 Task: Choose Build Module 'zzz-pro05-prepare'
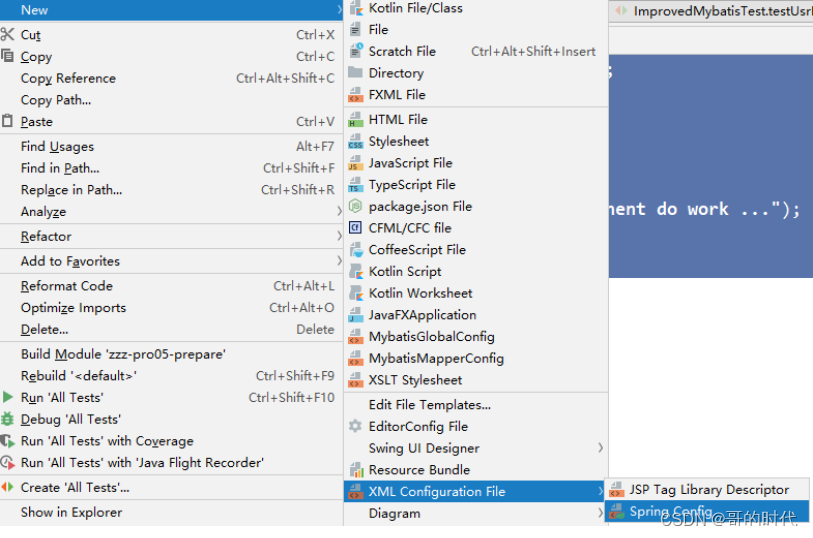pyautogui.click(x=172, y=355)
